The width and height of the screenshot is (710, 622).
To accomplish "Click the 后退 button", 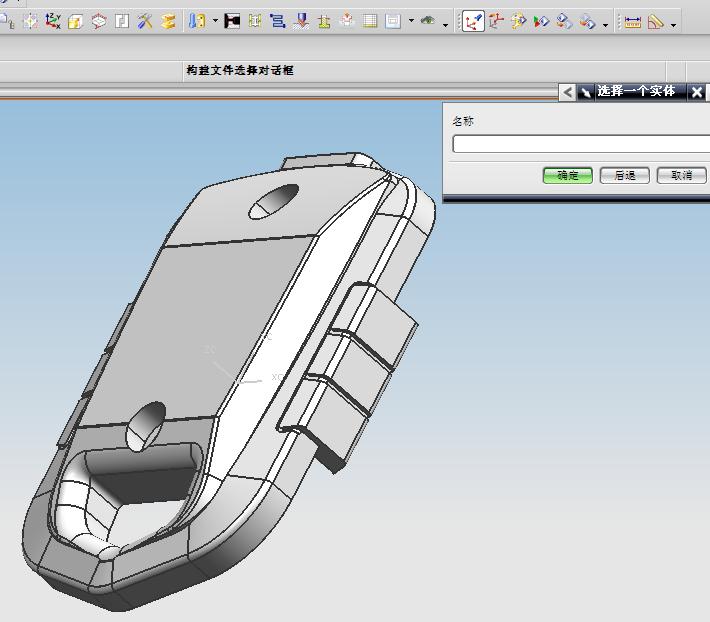I will coord(625,175).
